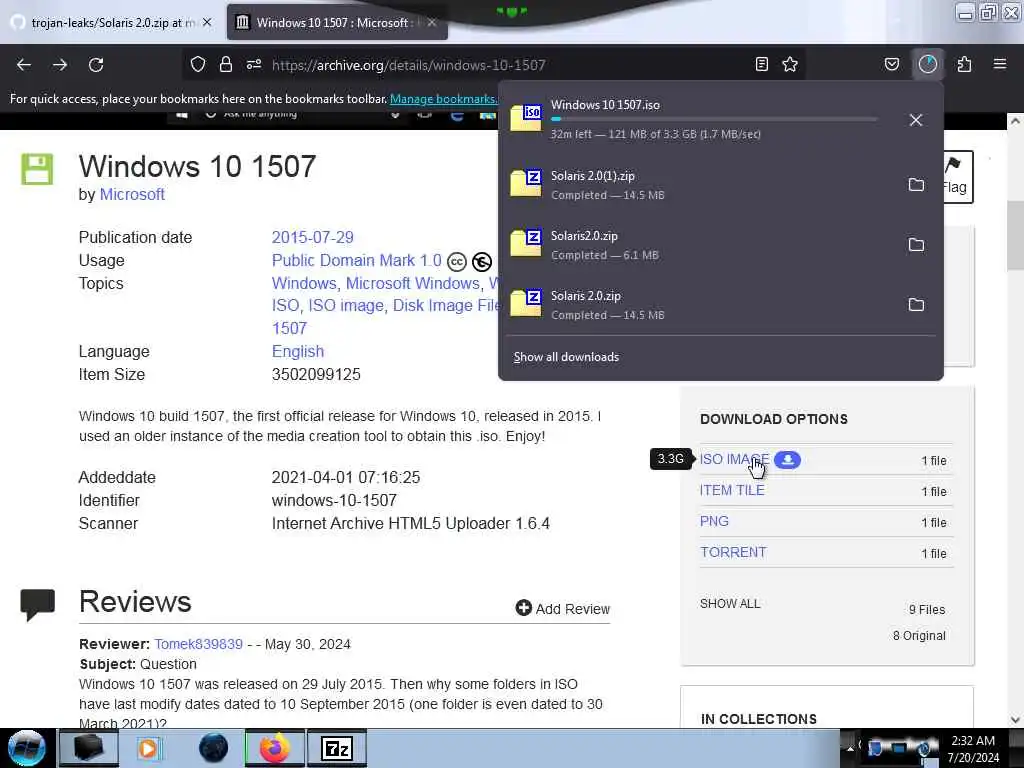Open Firefox application menu
The width and height of the screenshot is (1024, 768).
tap(1000, 64)
